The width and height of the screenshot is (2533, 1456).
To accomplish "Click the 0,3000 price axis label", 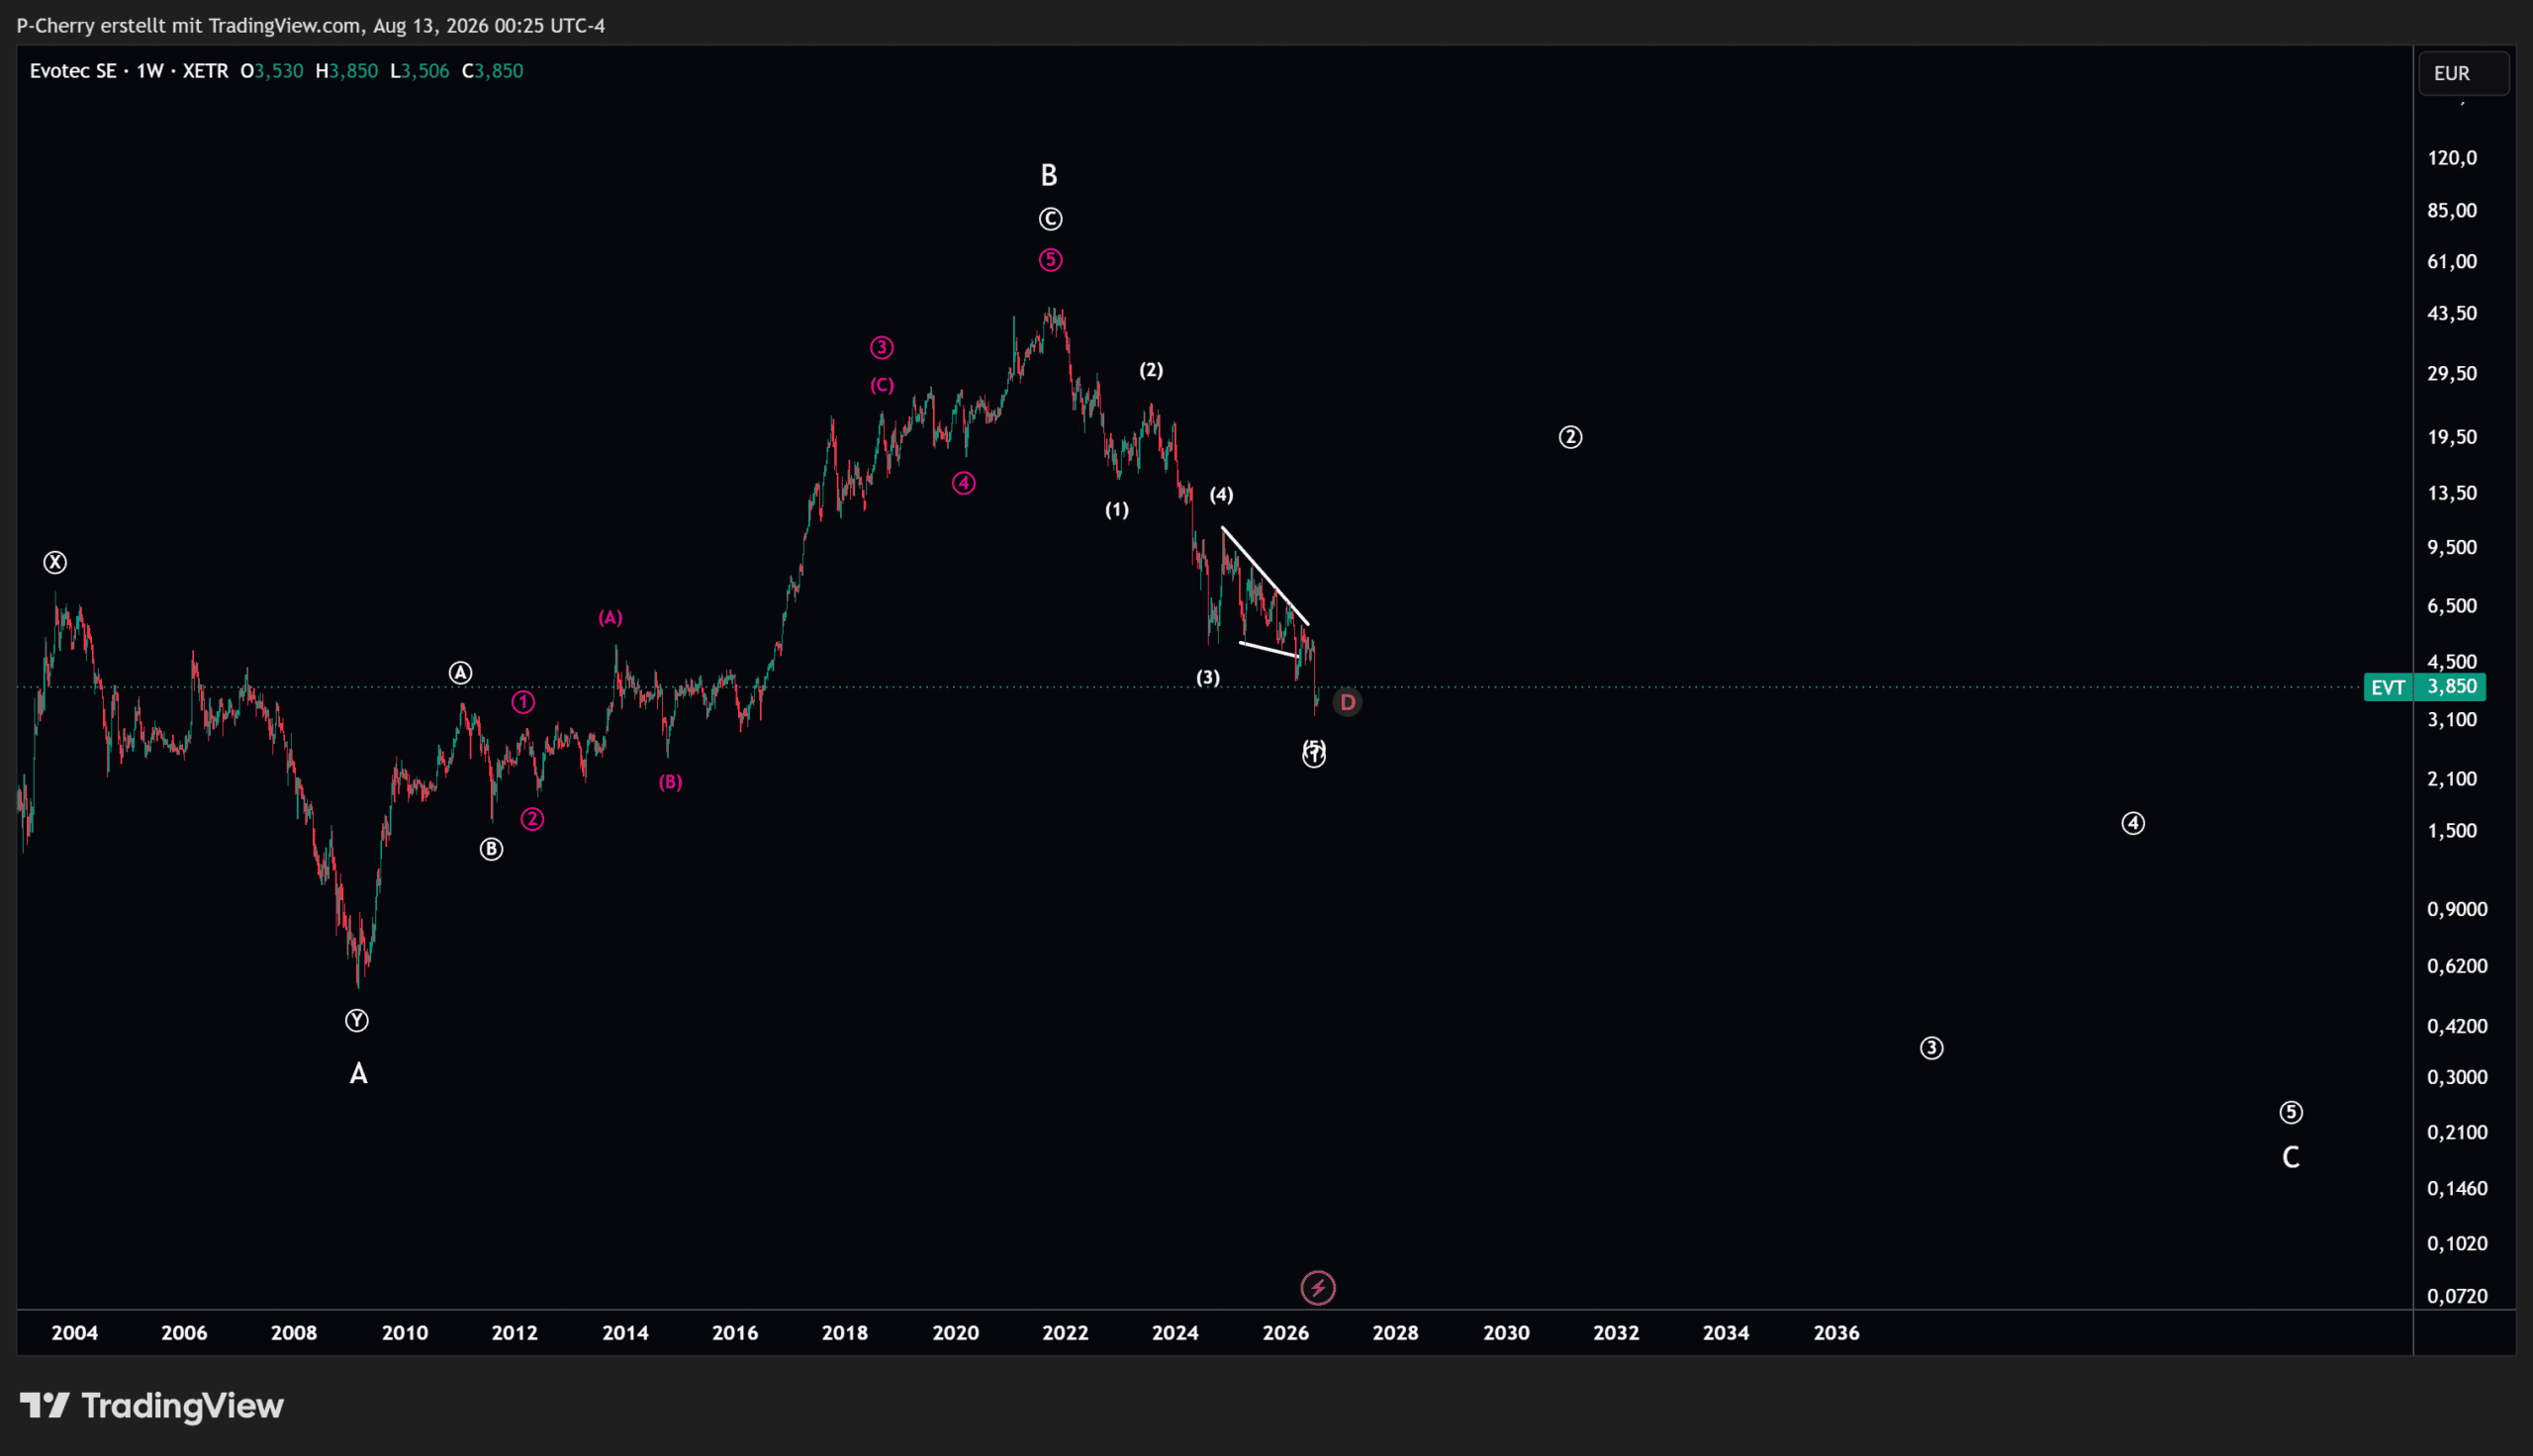I will (x=2458, y=1077).
